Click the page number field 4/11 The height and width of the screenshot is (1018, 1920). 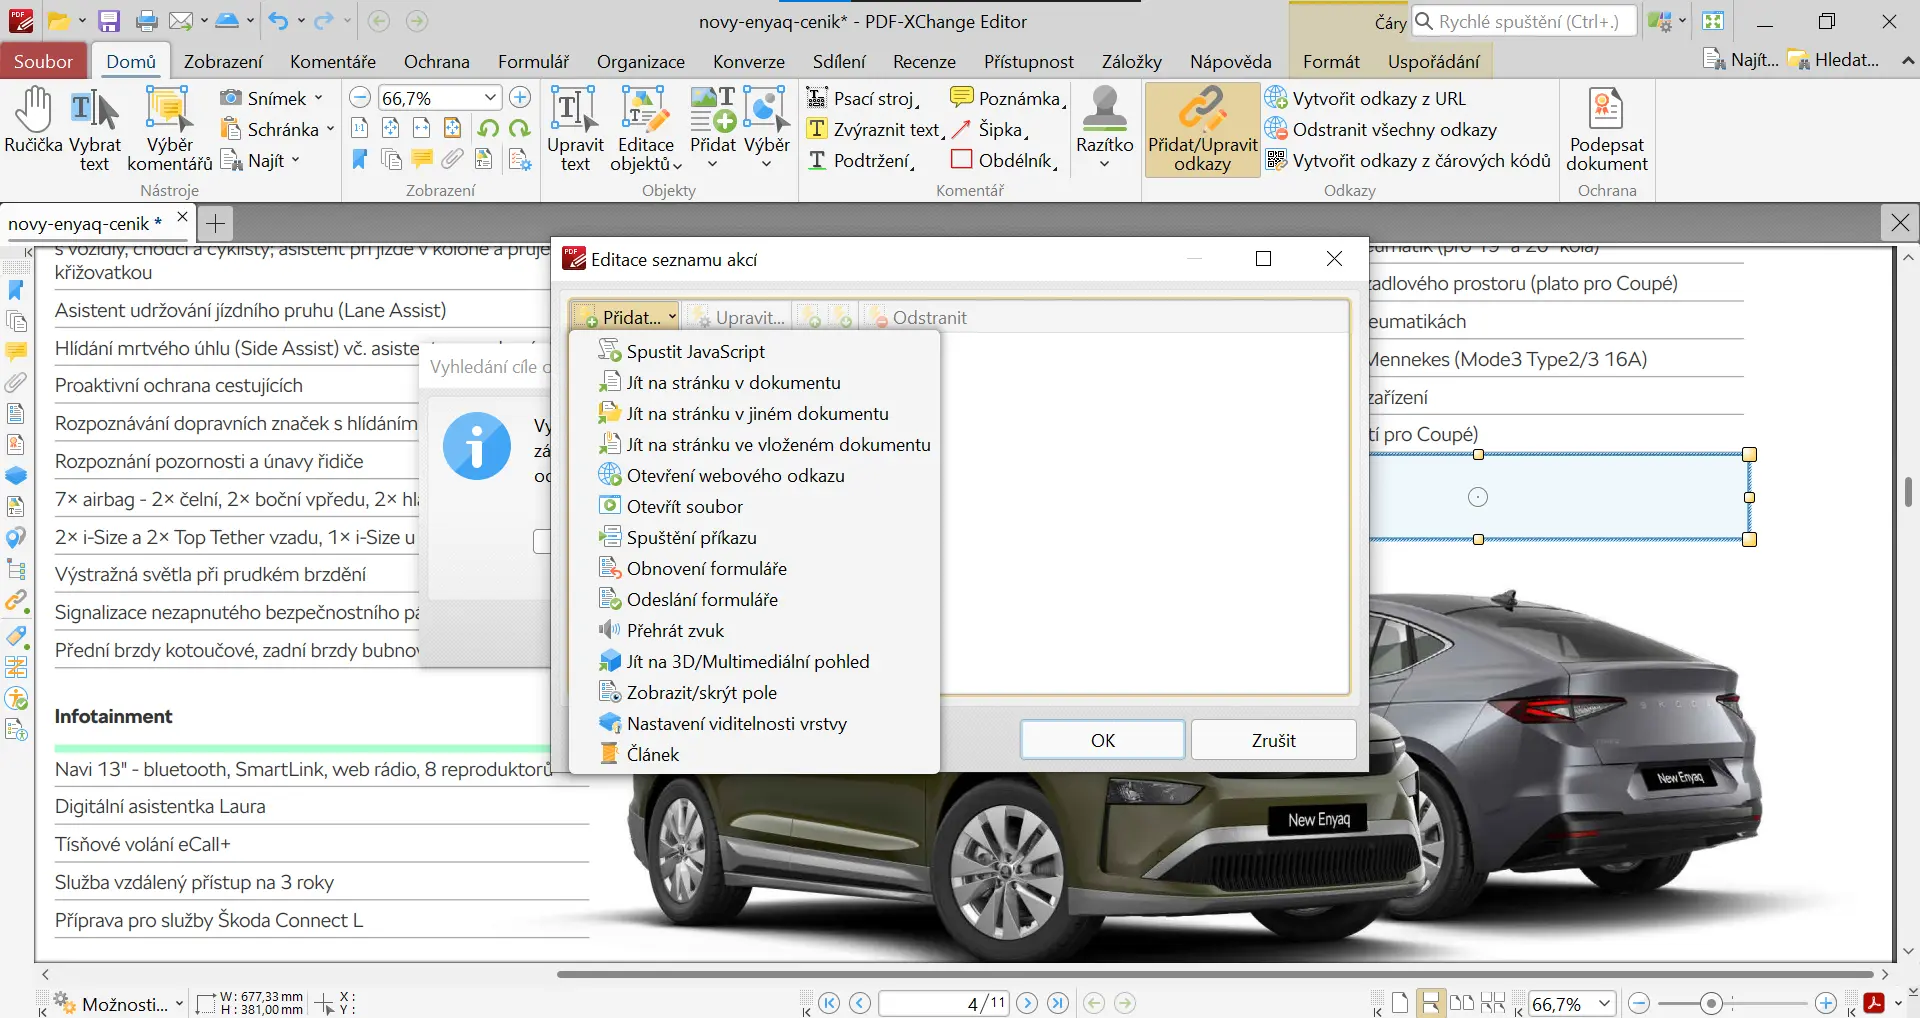pos(943,1003)
